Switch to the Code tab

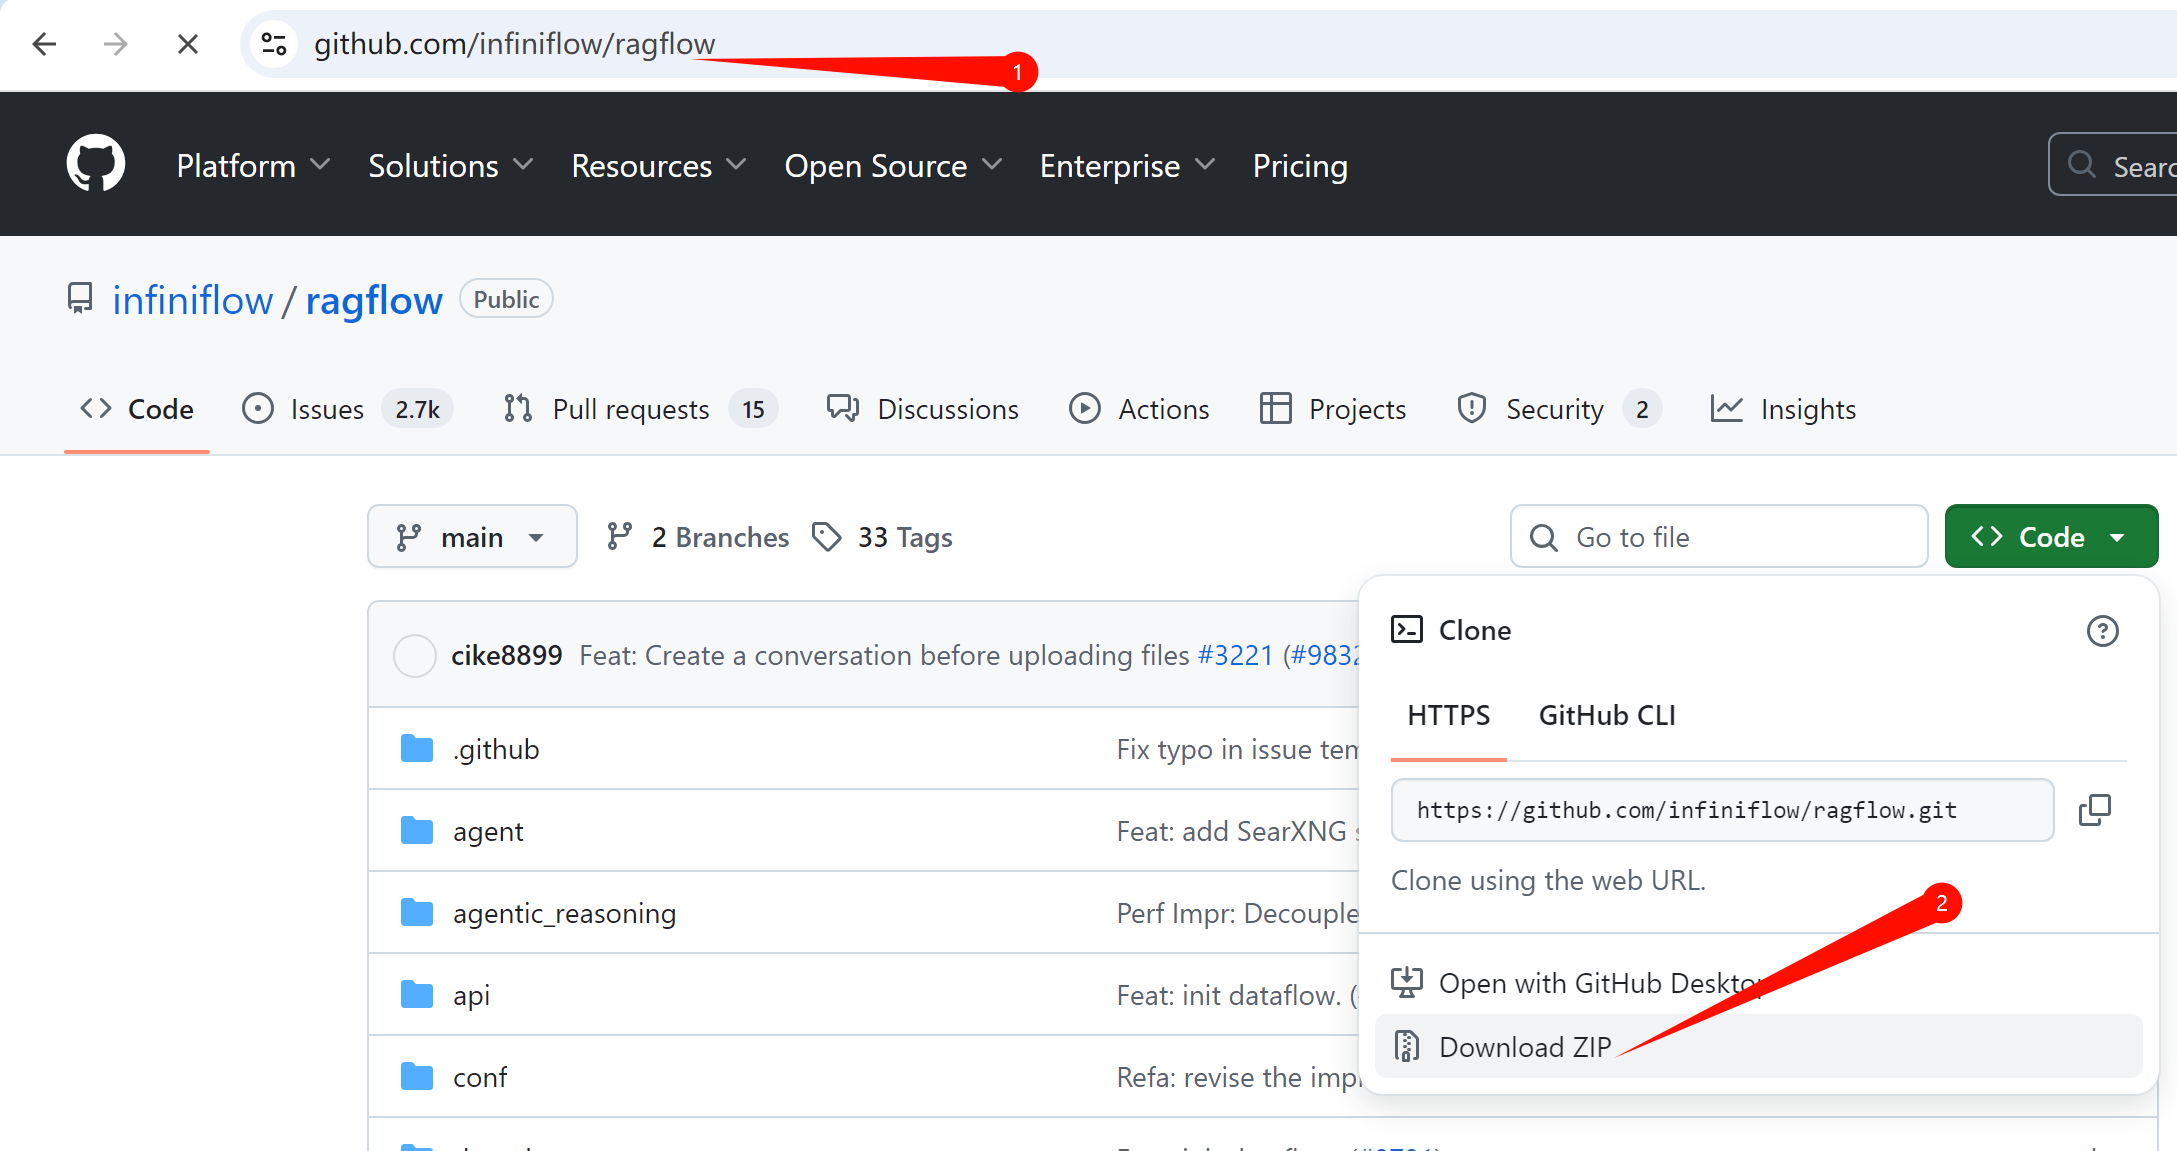pyautogui.click(x=137, y=409)
